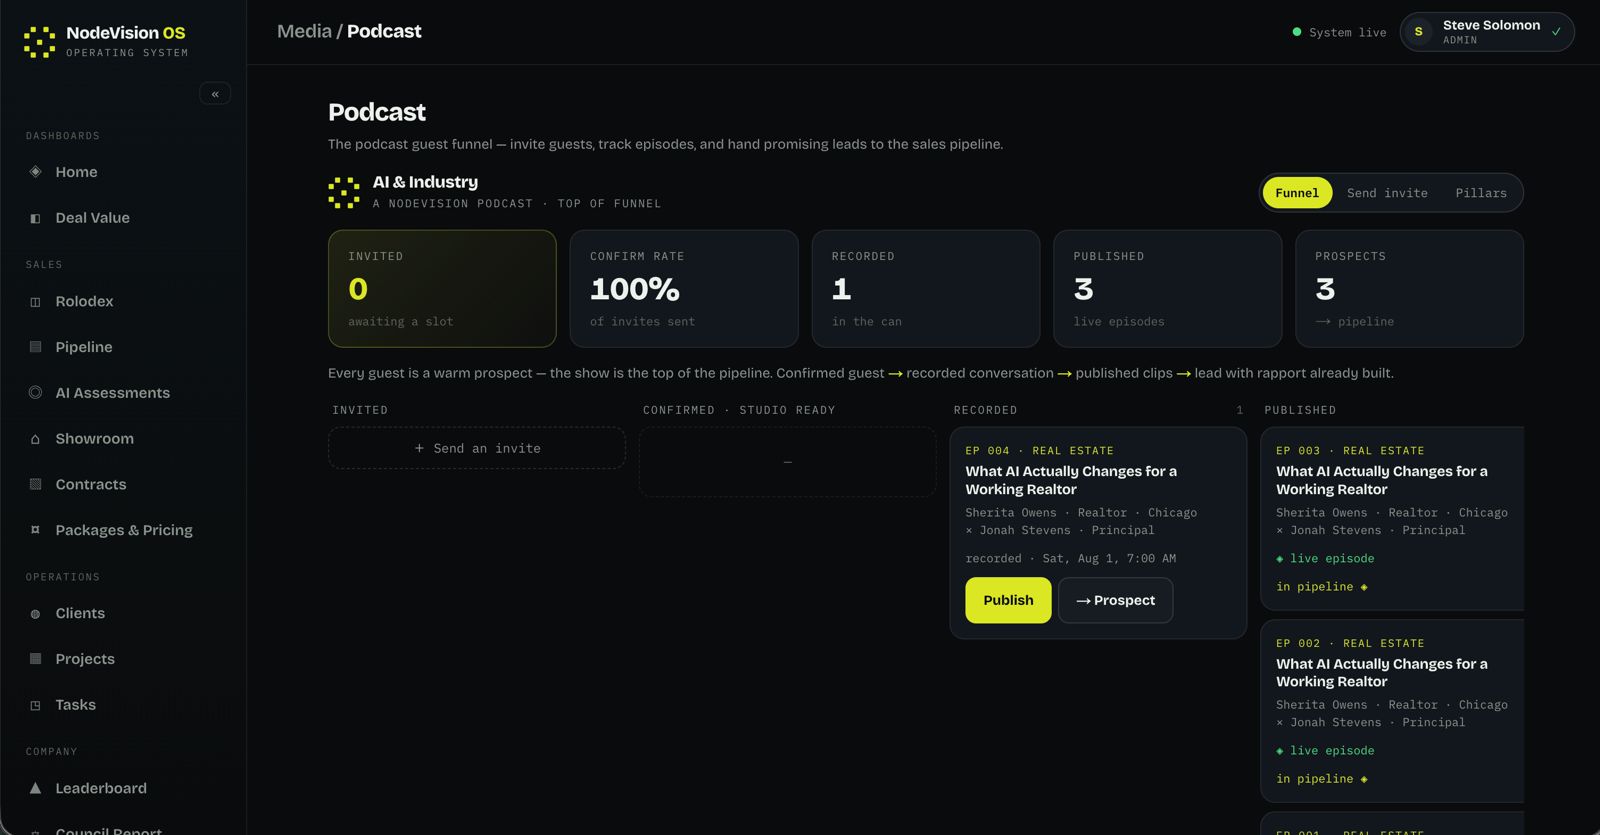The height and width of the screenshot is (835, 1600).
Task: Click the Deal Value sidebar icon
Action: click(x=35, y=218)
